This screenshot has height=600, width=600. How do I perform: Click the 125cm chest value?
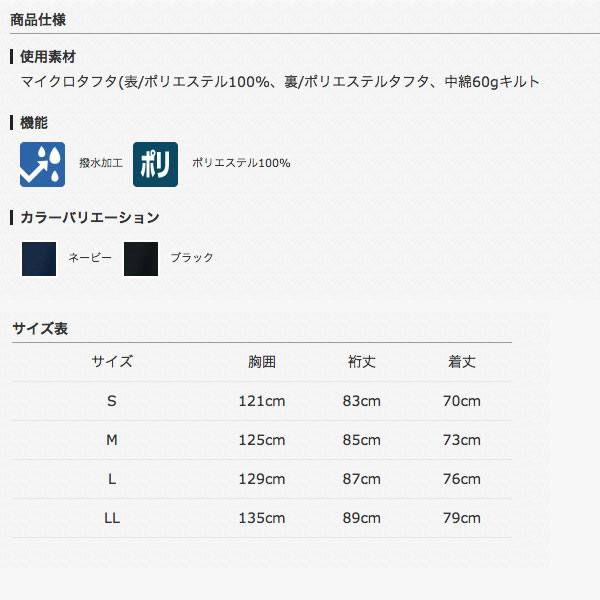click(262, 440)
